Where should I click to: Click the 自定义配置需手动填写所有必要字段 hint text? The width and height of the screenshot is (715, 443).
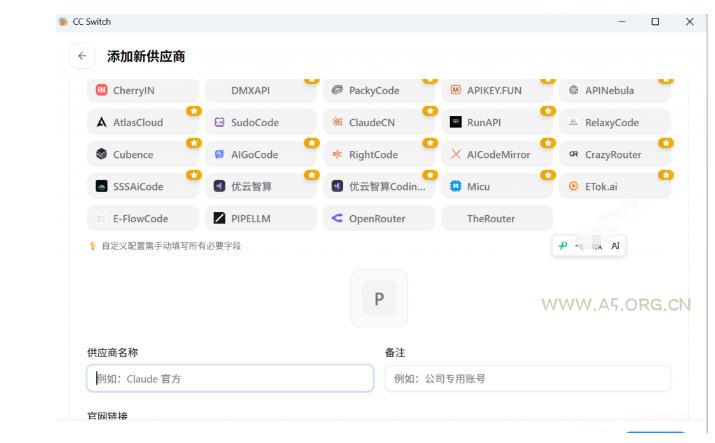[171, 246]
